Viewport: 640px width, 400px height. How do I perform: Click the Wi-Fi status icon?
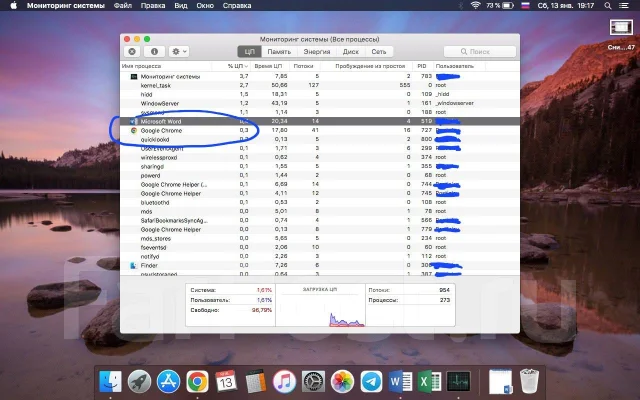tap(475, 6)
